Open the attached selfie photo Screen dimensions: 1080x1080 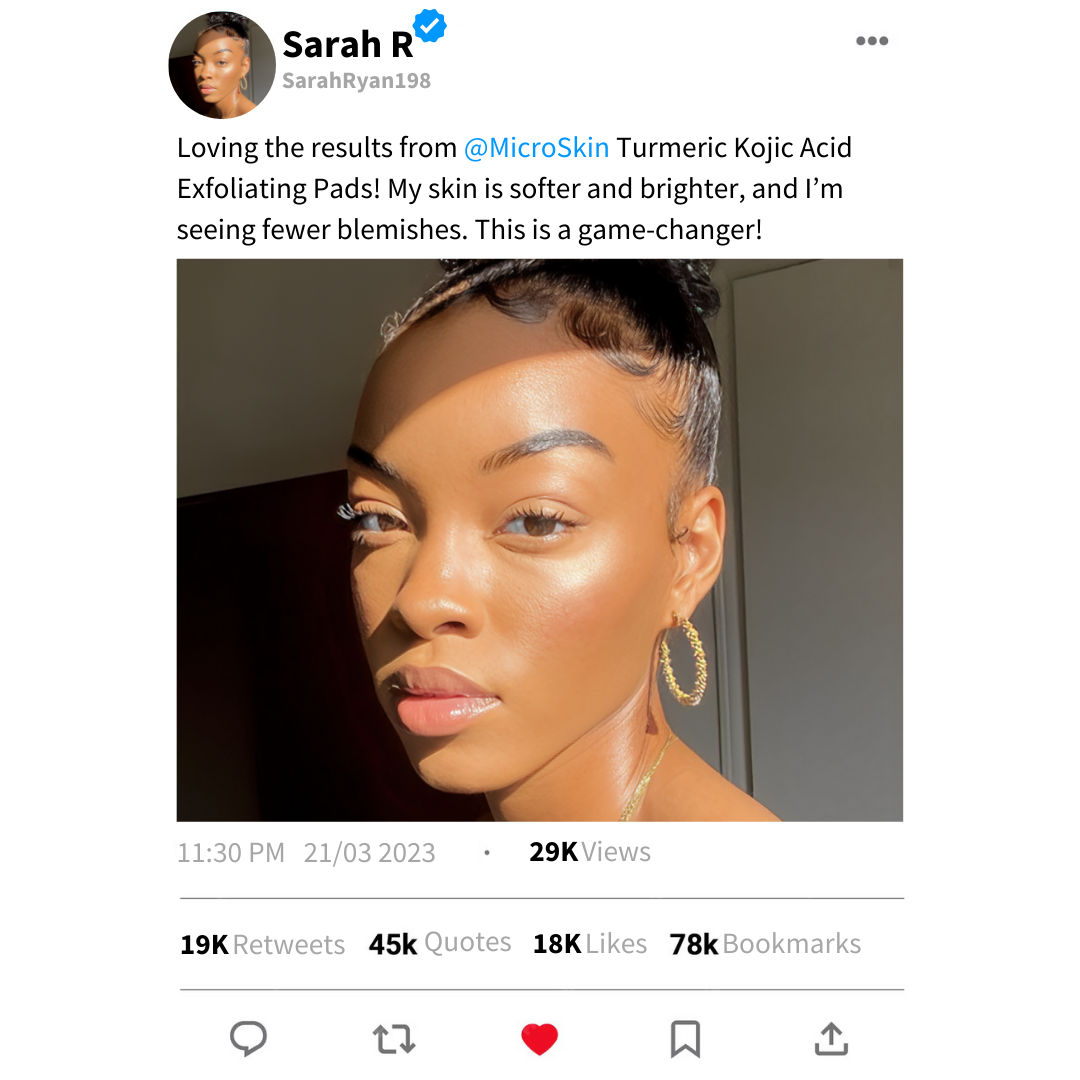[539, 540]
